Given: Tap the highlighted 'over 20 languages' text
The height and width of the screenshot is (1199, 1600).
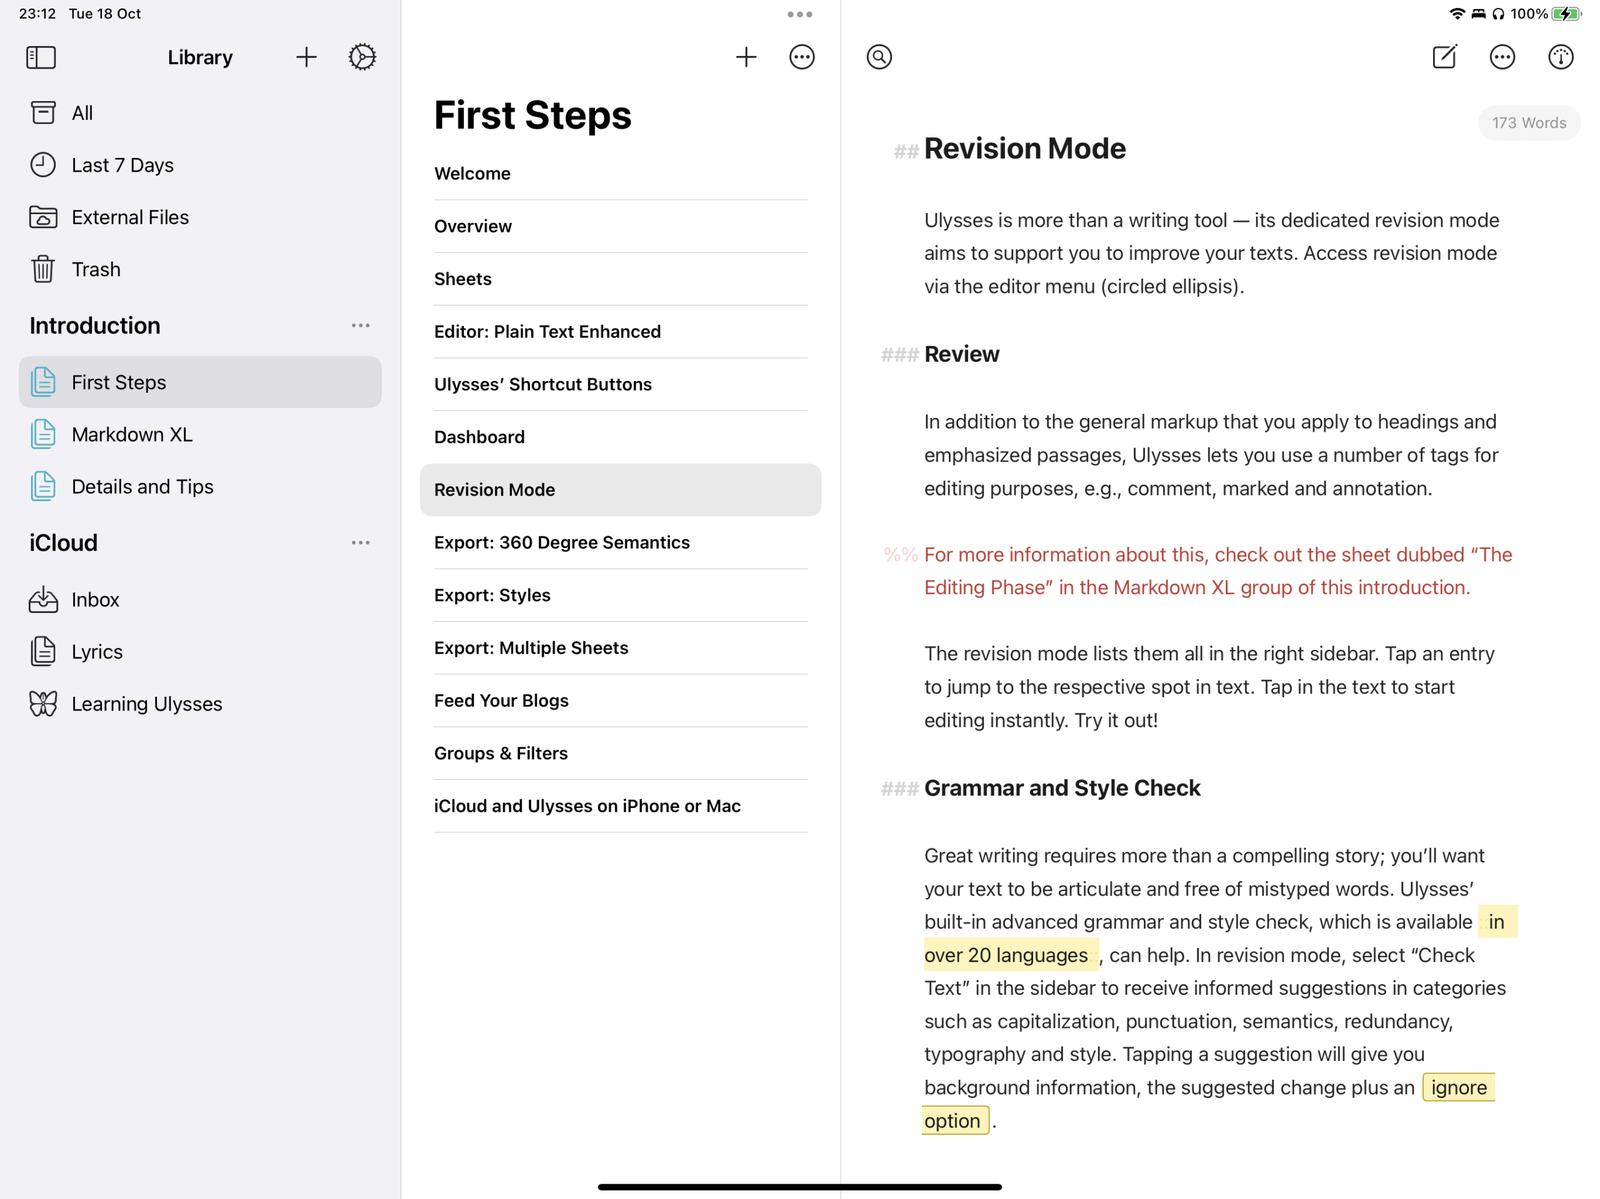Looking at the screenshot, I should point(1006,955).
